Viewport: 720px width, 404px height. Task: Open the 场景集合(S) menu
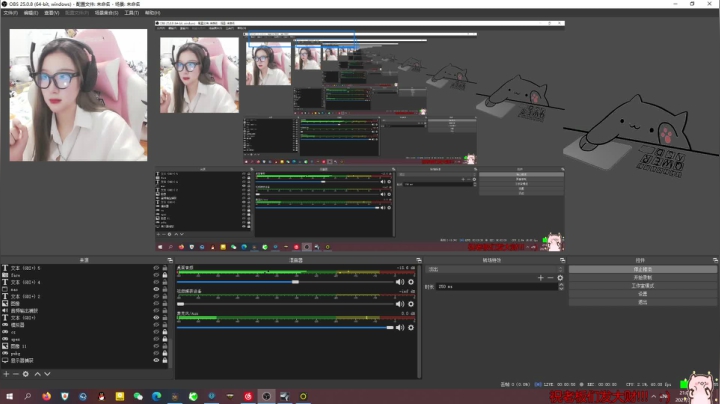[x=107, y=13]
